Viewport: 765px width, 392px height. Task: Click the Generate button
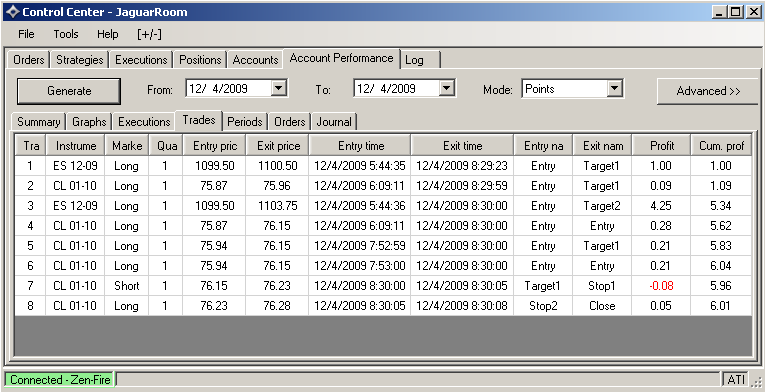[69, 91]
